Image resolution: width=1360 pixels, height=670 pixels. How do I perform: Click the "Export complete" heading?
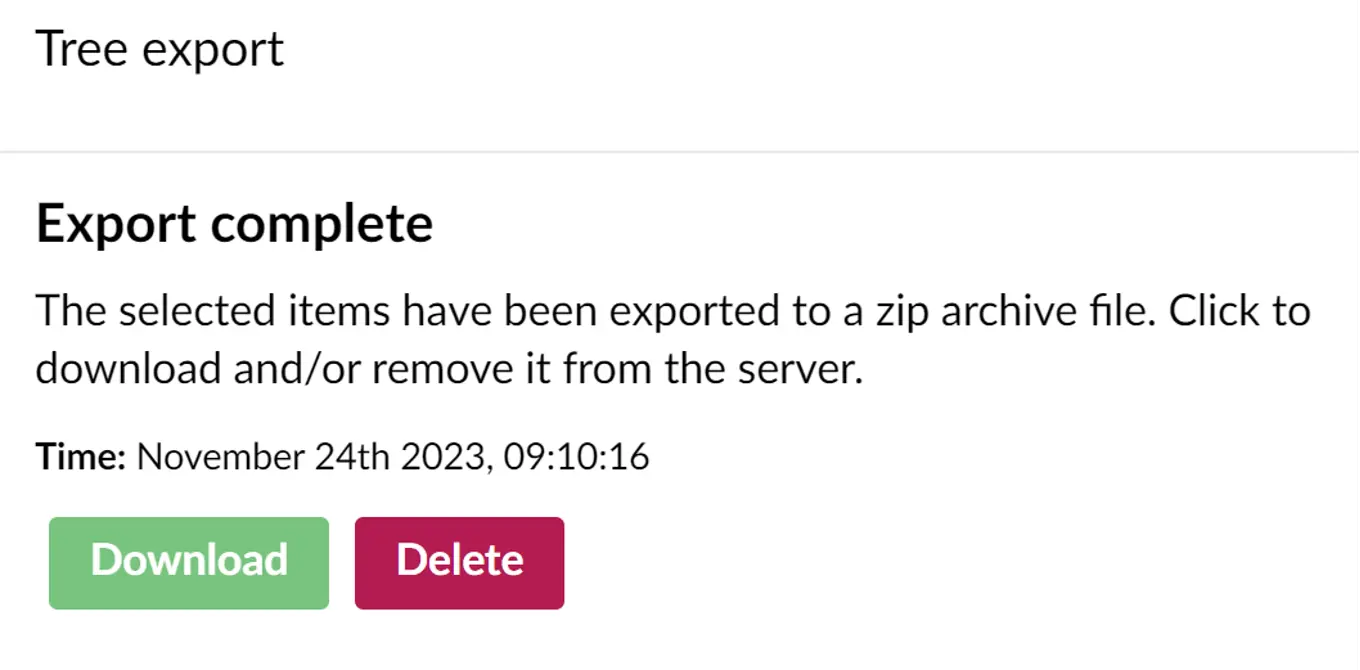[234, 224]
